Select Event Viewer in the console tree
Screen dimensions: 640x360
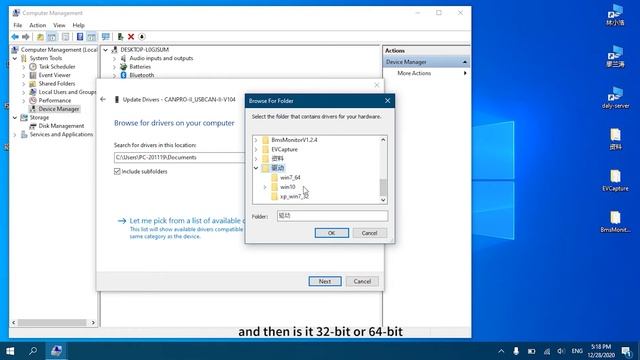[x=54, y=75]
